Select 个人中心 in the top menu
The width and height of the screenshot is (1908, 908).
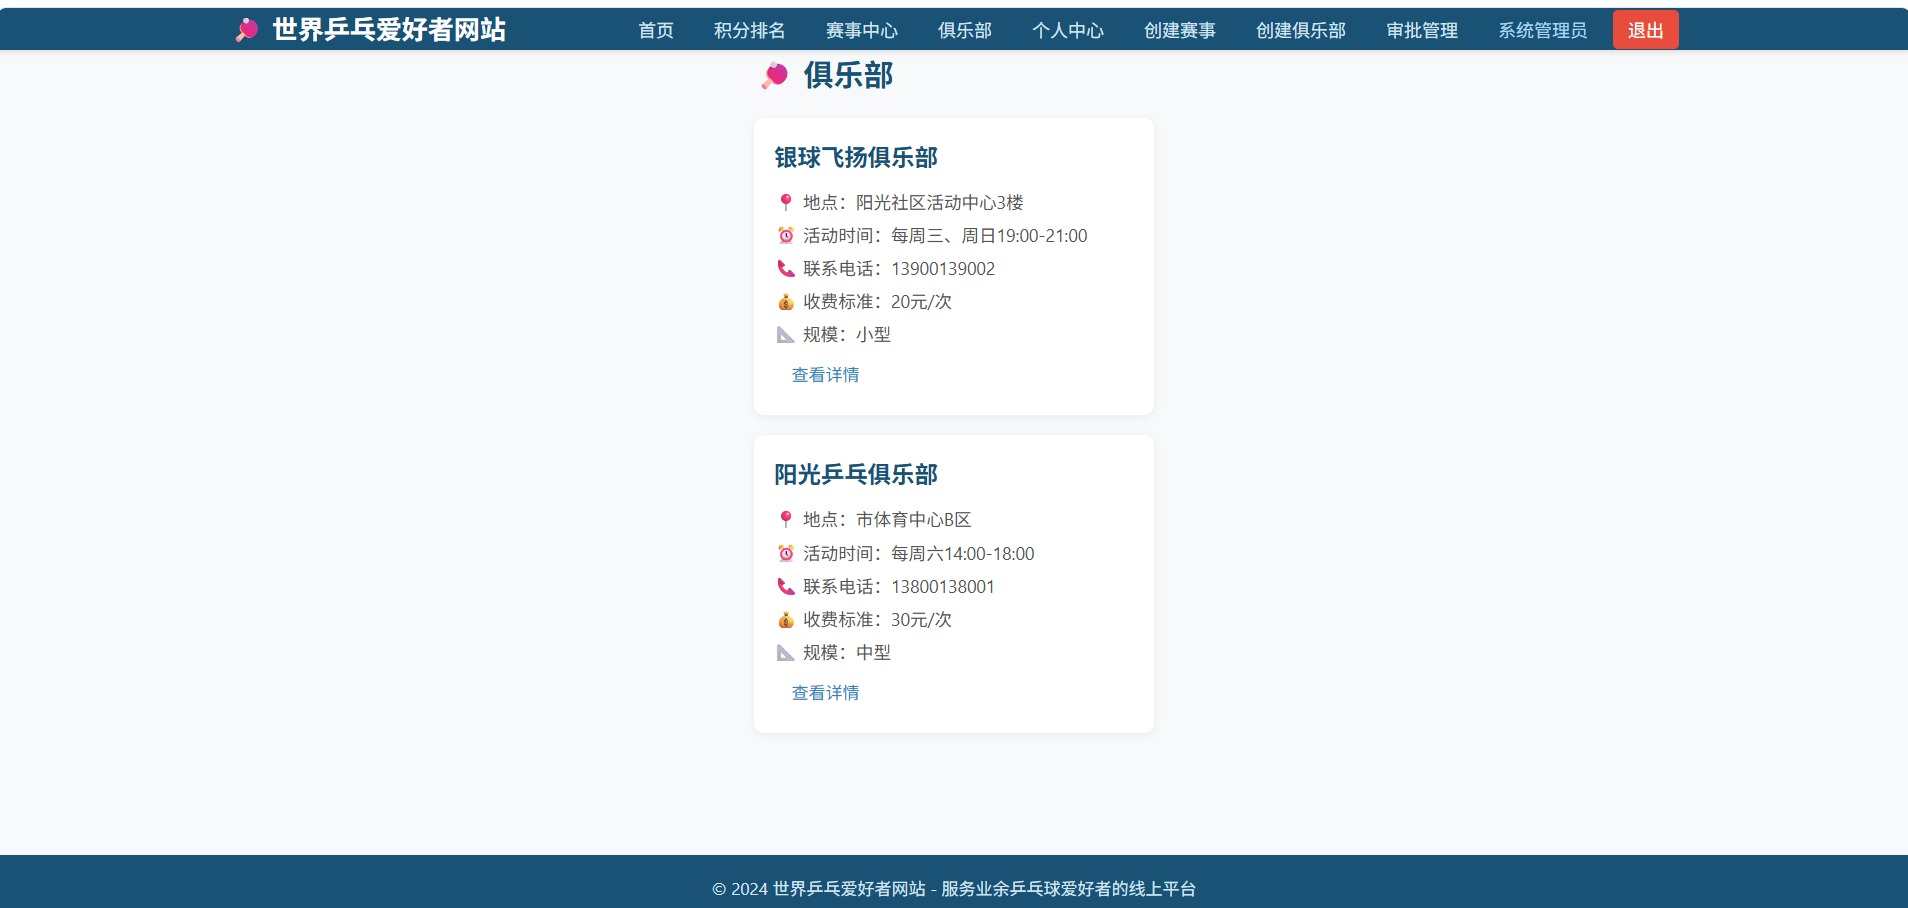[1068, 30]
